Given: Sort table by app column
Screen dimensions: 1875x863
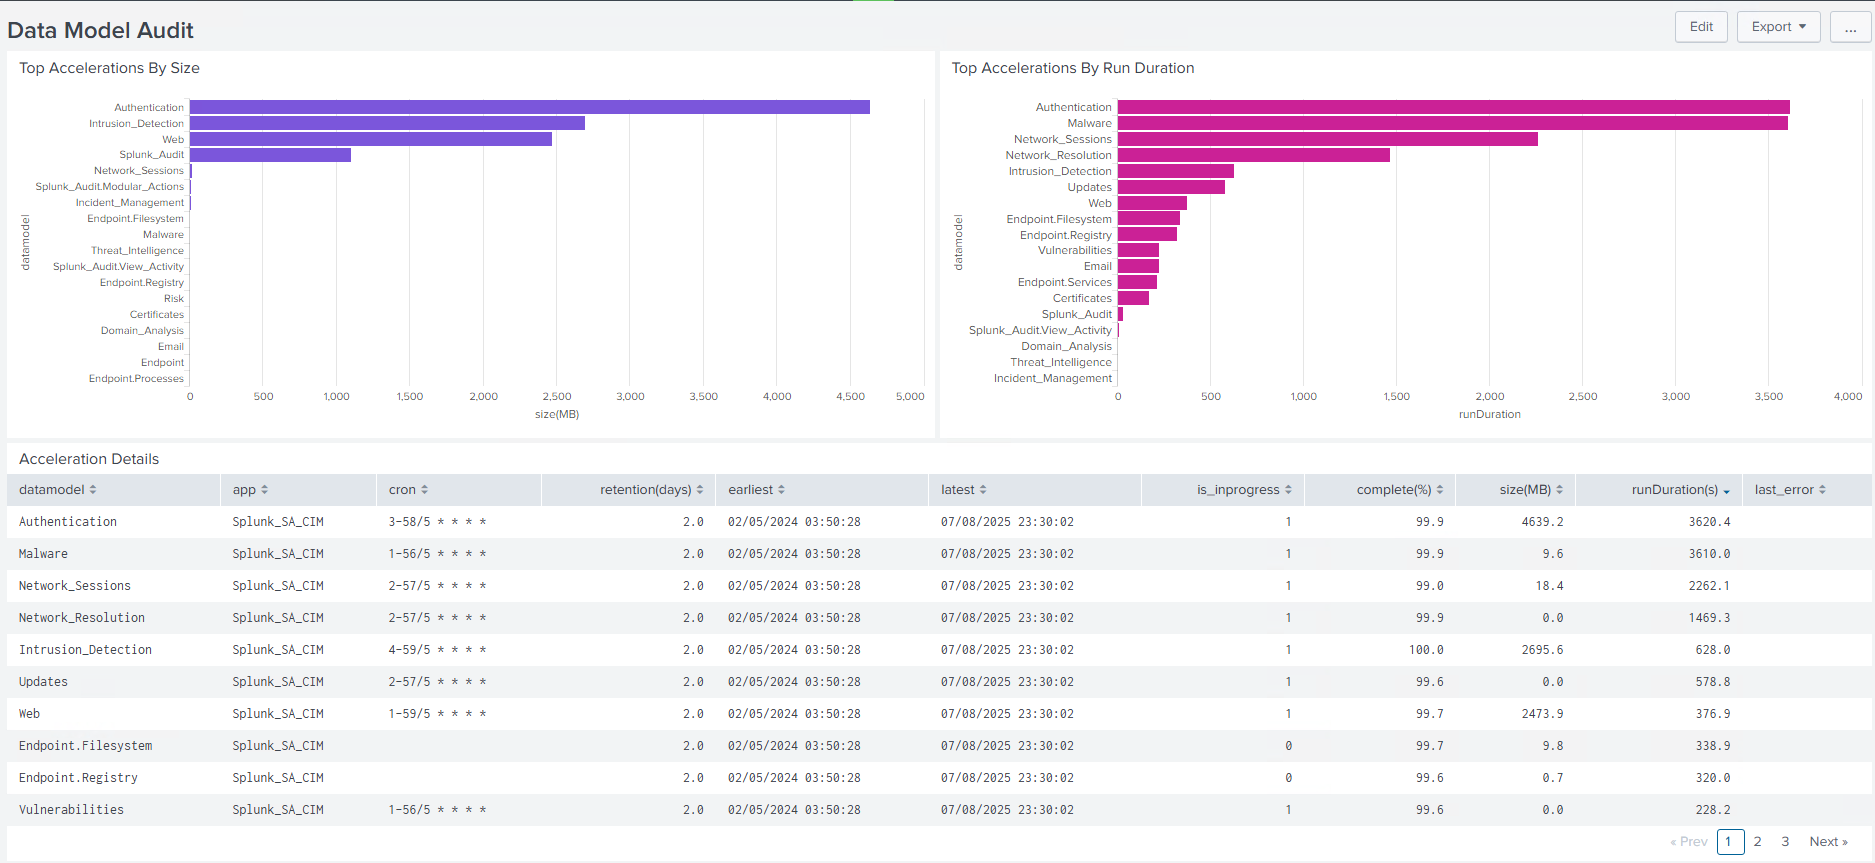Looking at the screenshot, I should click(x=250, y=490).
